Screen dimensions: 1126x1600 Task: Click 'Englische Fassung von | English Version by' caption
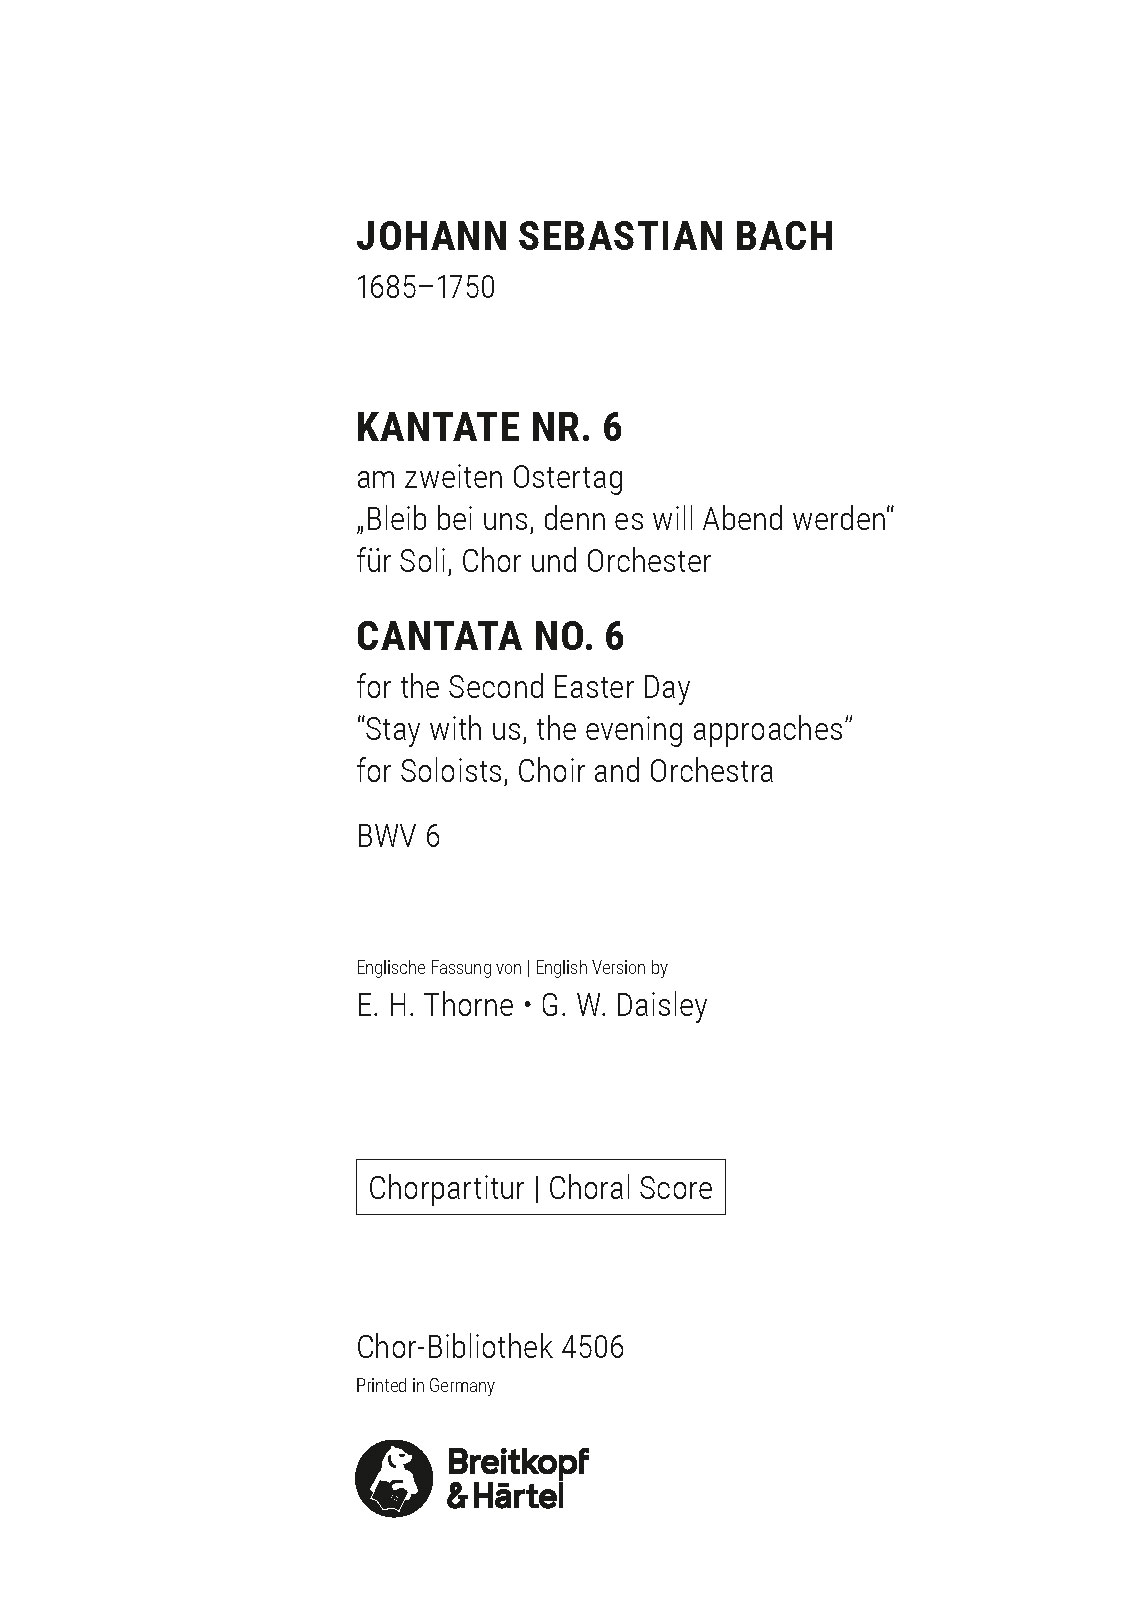tap(512, 967)
